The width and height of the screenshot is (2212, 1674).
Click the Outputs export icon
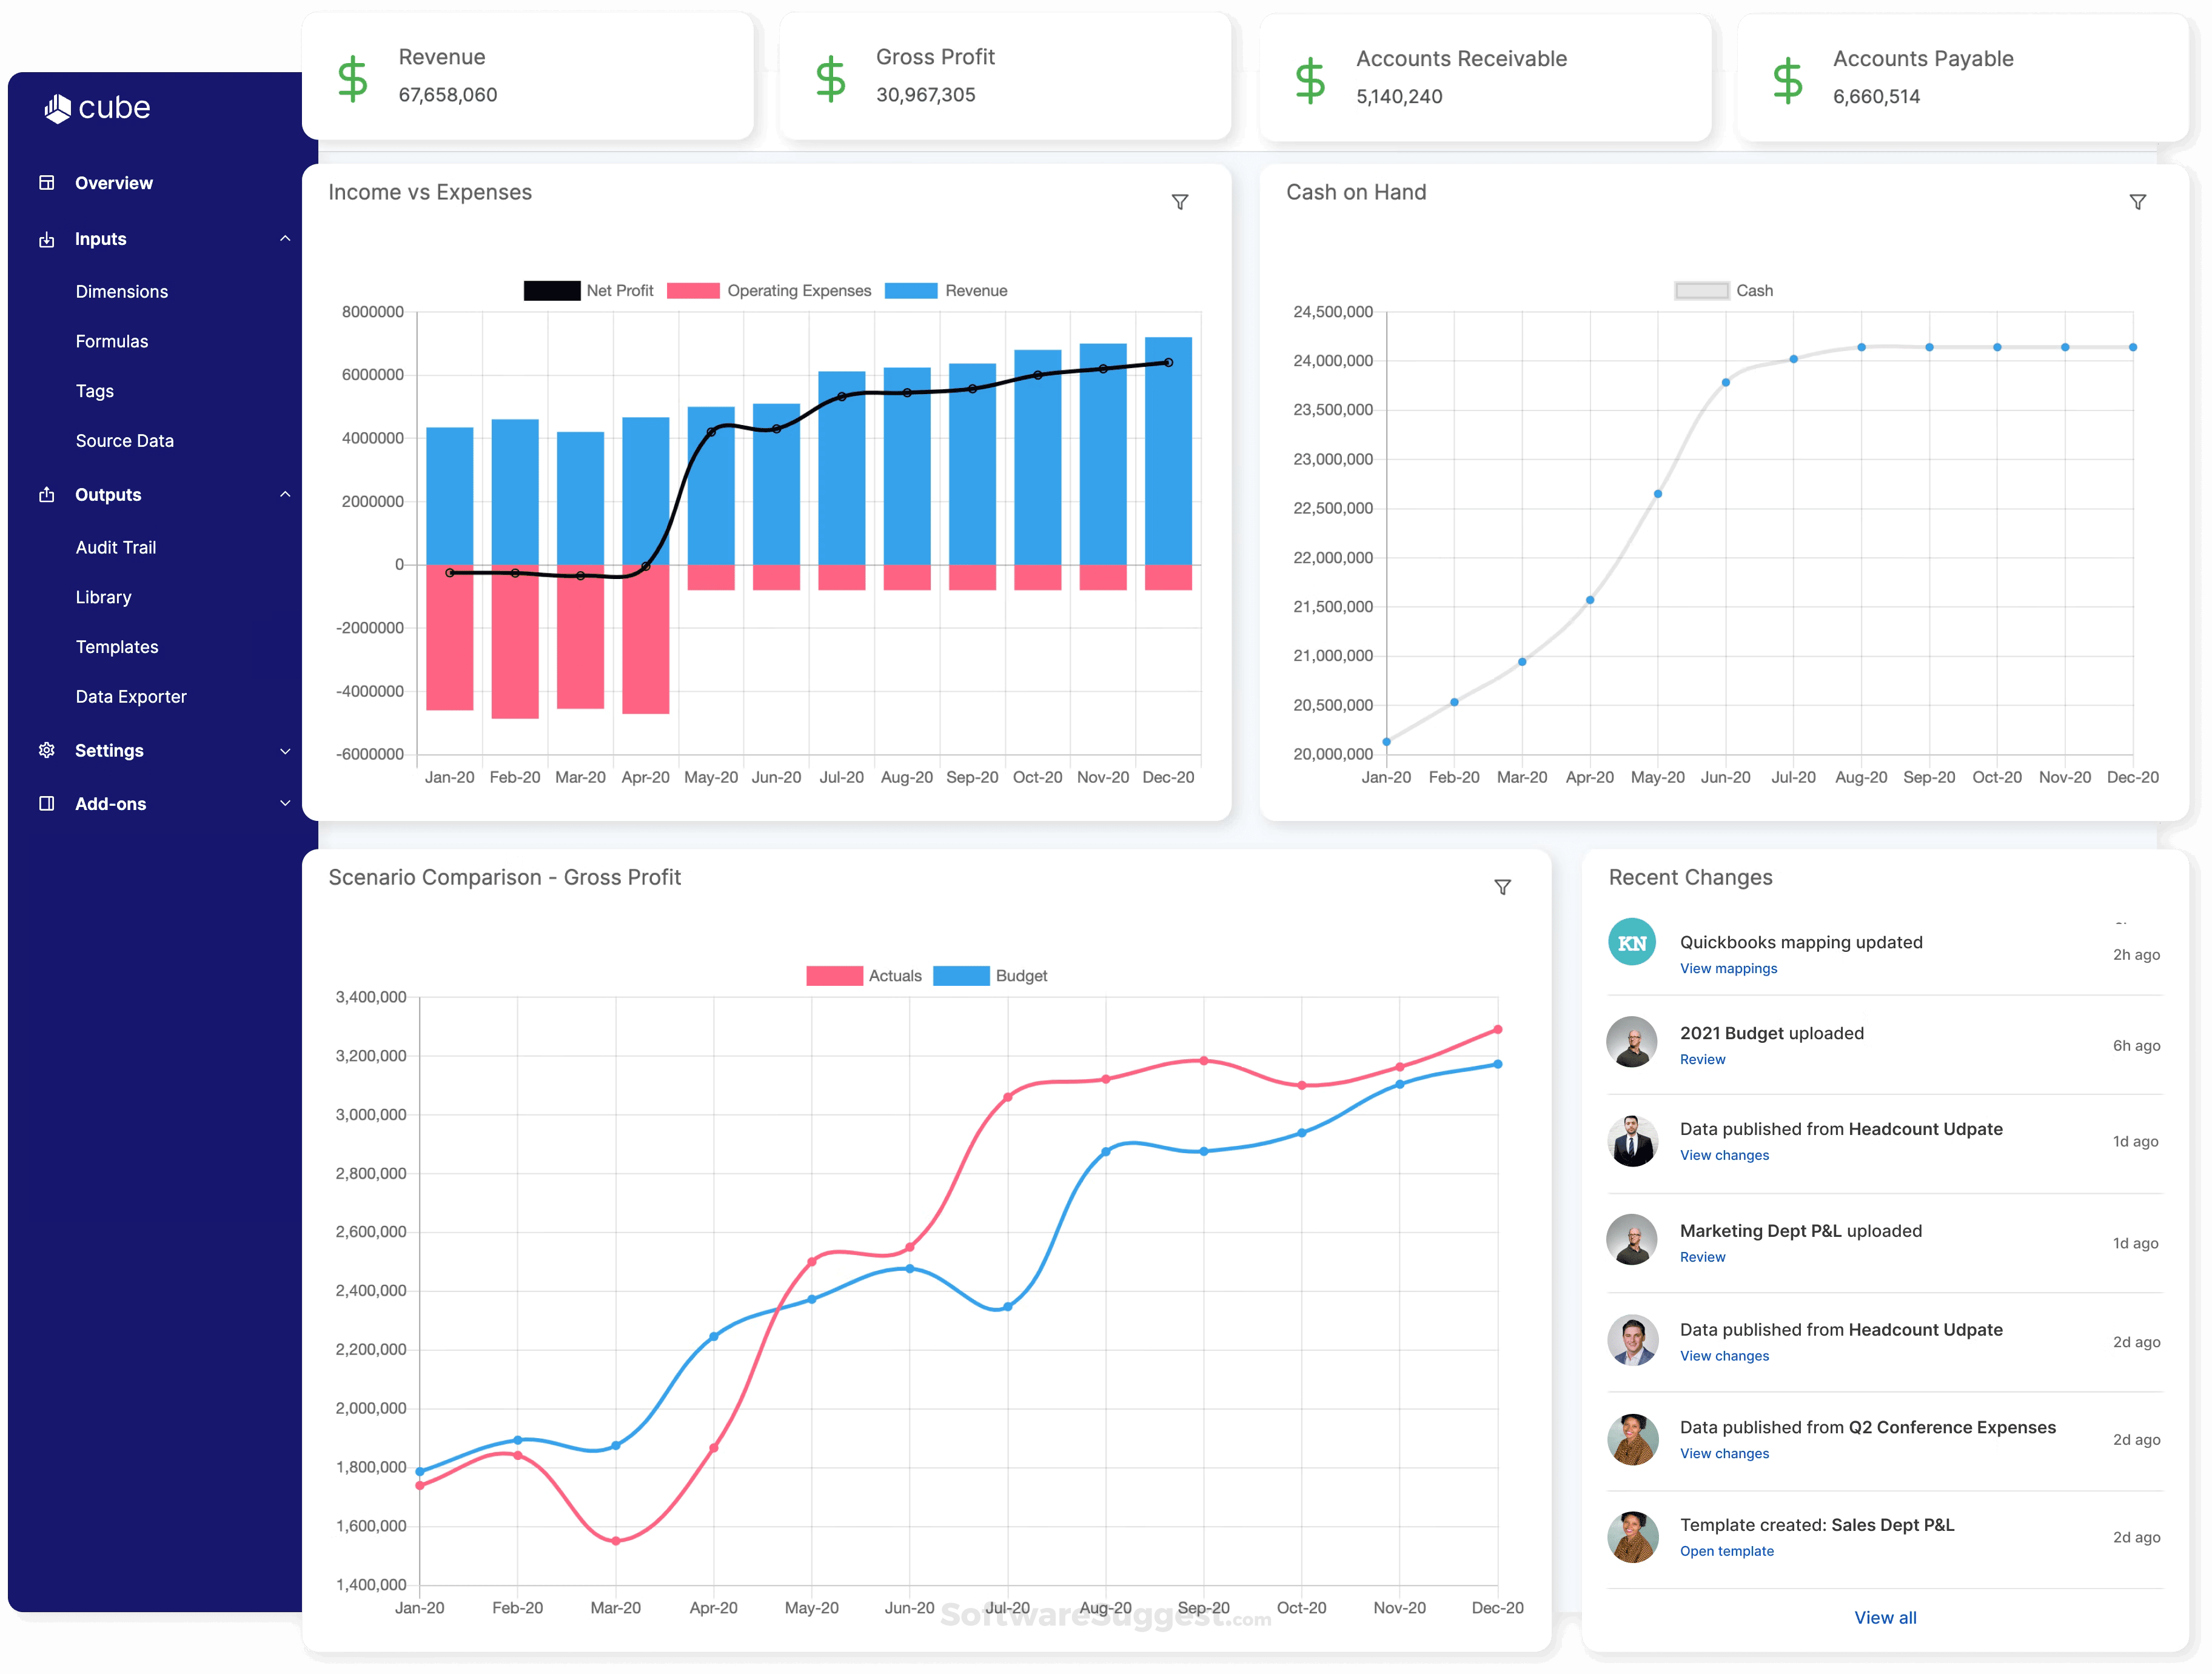tap(46, 494)
